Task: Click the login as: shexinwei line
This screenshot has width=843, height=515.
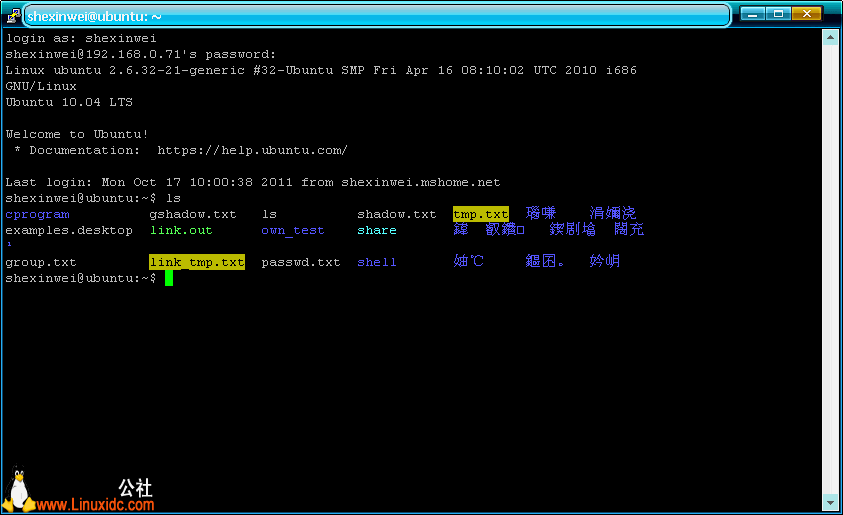Action: [81, 38]
